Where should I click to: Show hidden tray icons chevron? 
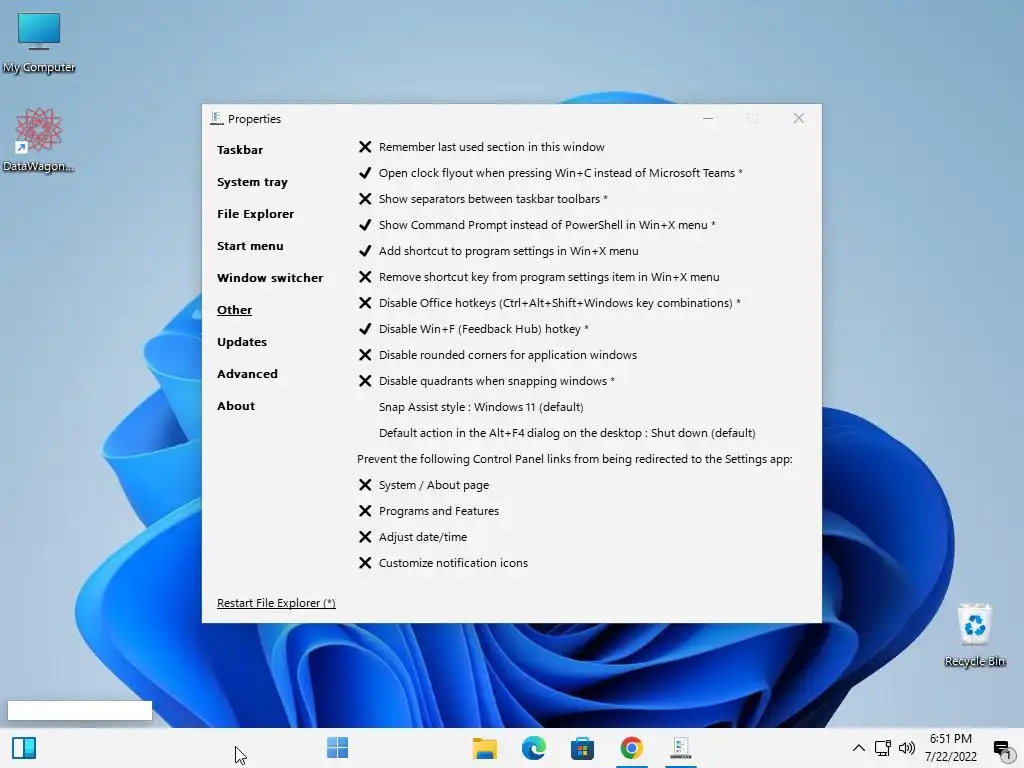859,748
